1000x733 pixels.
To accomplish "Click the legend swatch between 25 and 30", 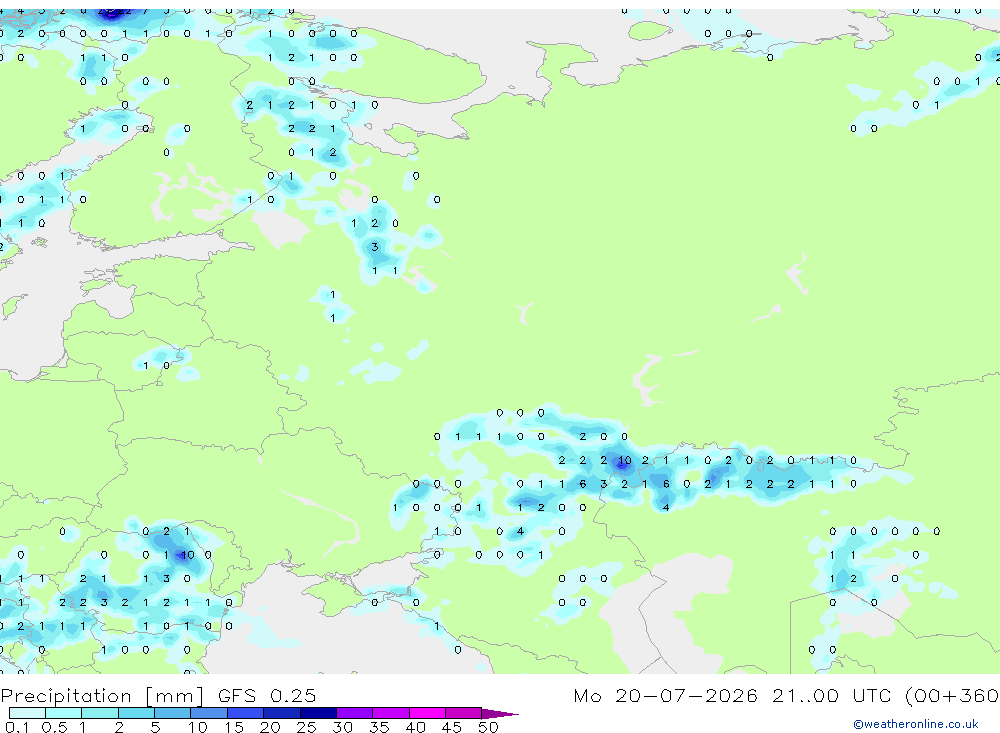I will point(318,713).
